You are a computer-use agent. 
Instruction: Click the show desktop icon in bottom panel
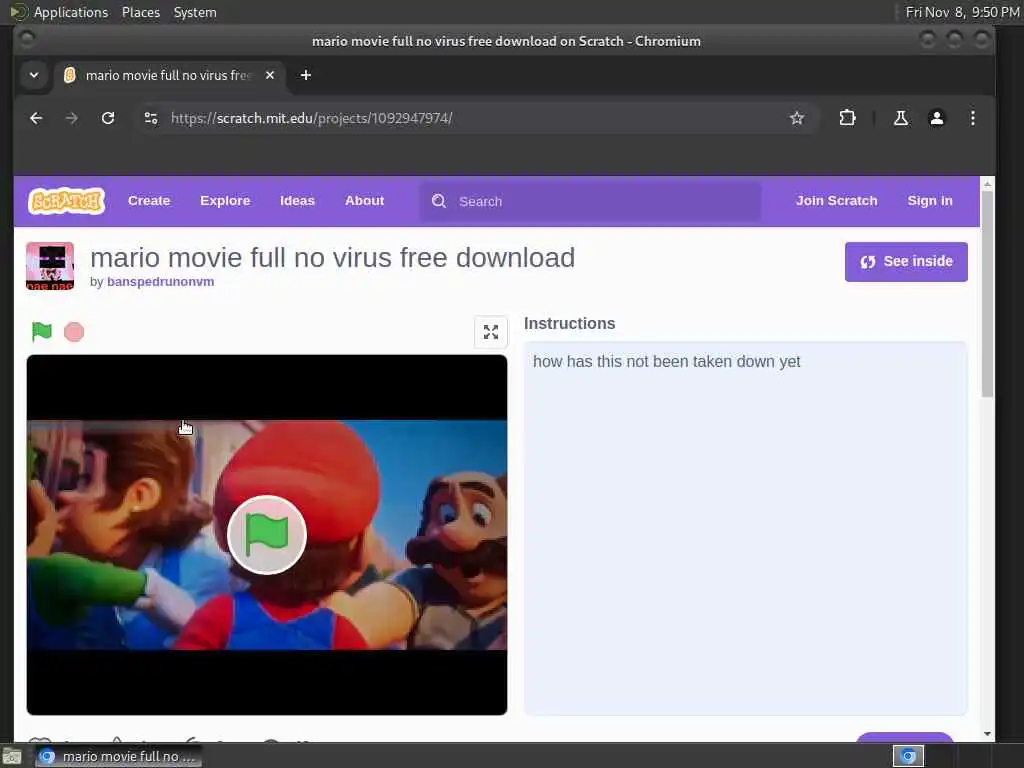(x=12, y=757)
